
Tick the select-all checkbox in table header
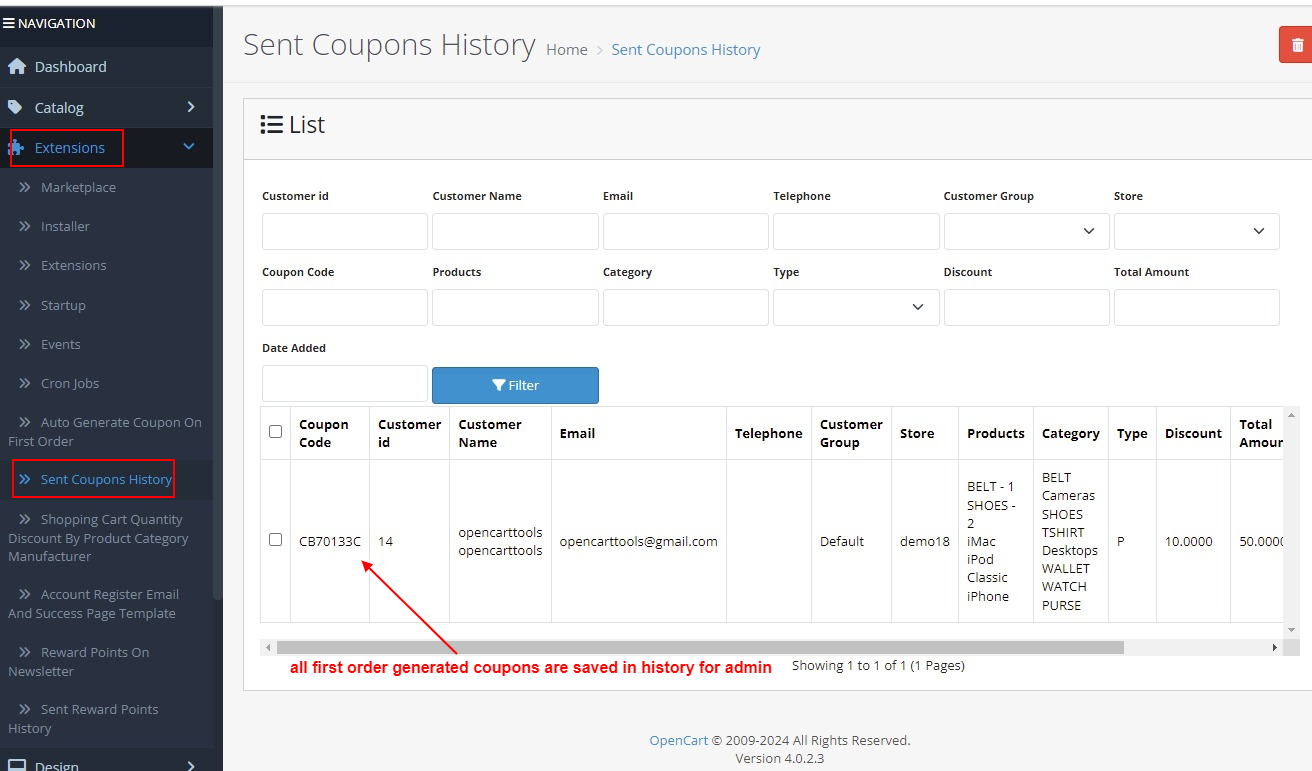[x=276, y=432]
